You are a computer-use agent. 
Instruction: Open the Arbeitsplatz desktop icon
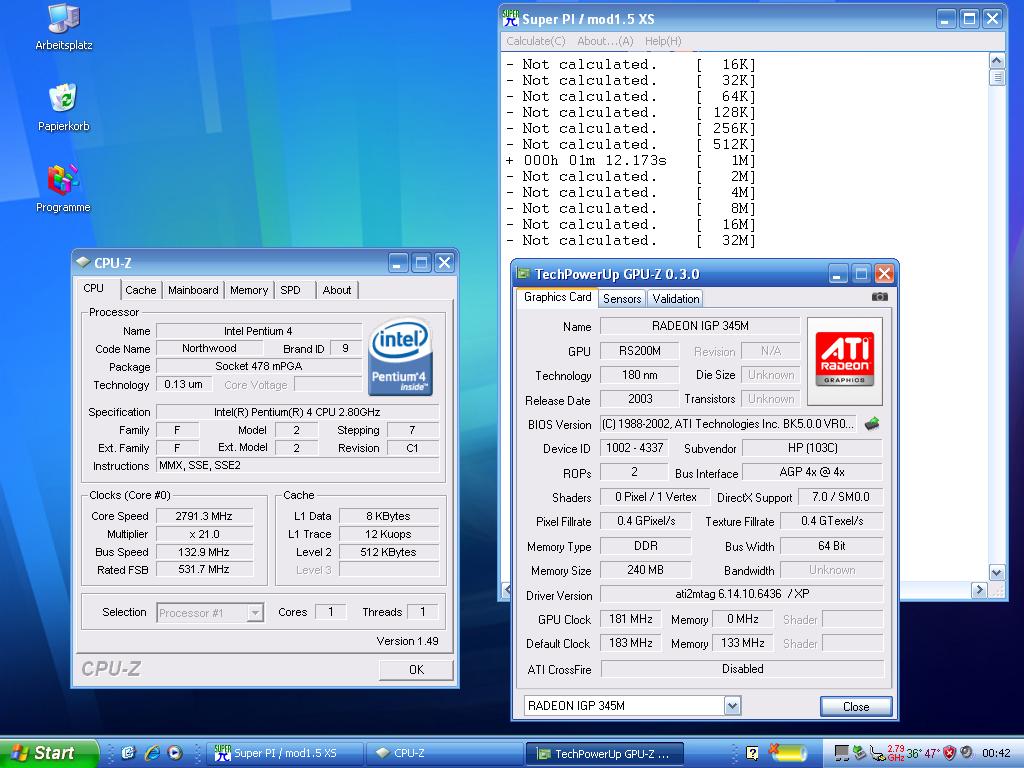tap(63, 19)
